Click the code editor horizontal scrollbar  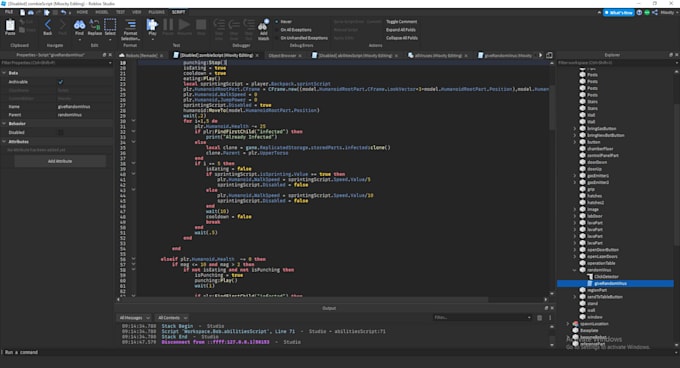[x=304, y=299]
